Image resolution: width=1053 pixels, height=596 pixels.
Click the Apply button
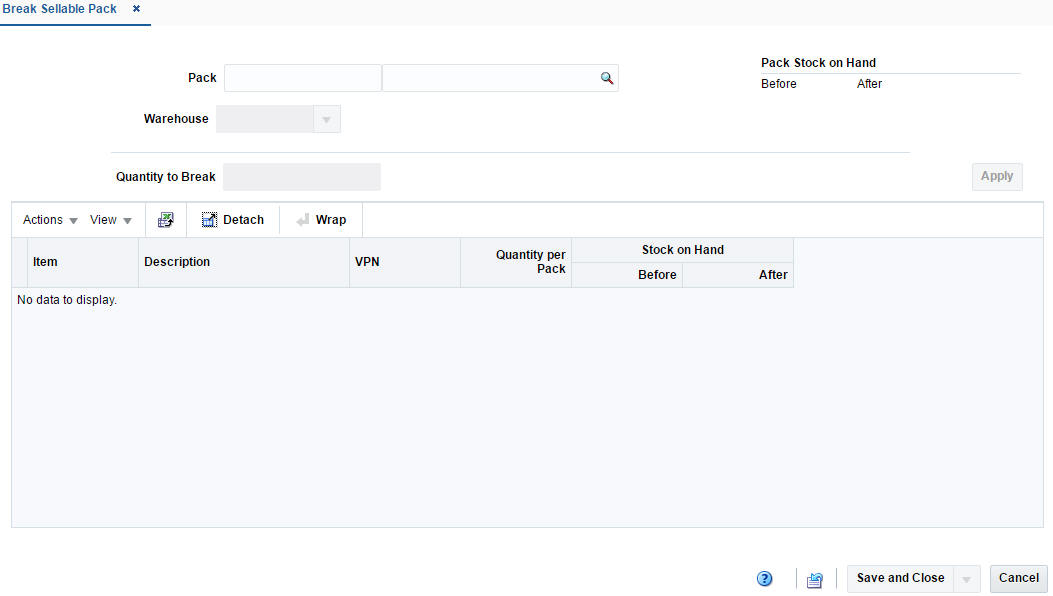coord(997,176)
